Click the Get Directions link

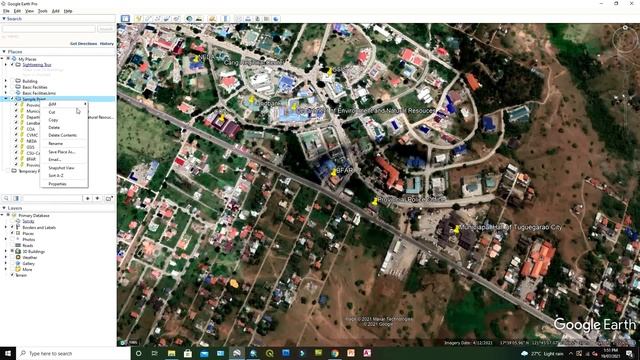(83, 44)
